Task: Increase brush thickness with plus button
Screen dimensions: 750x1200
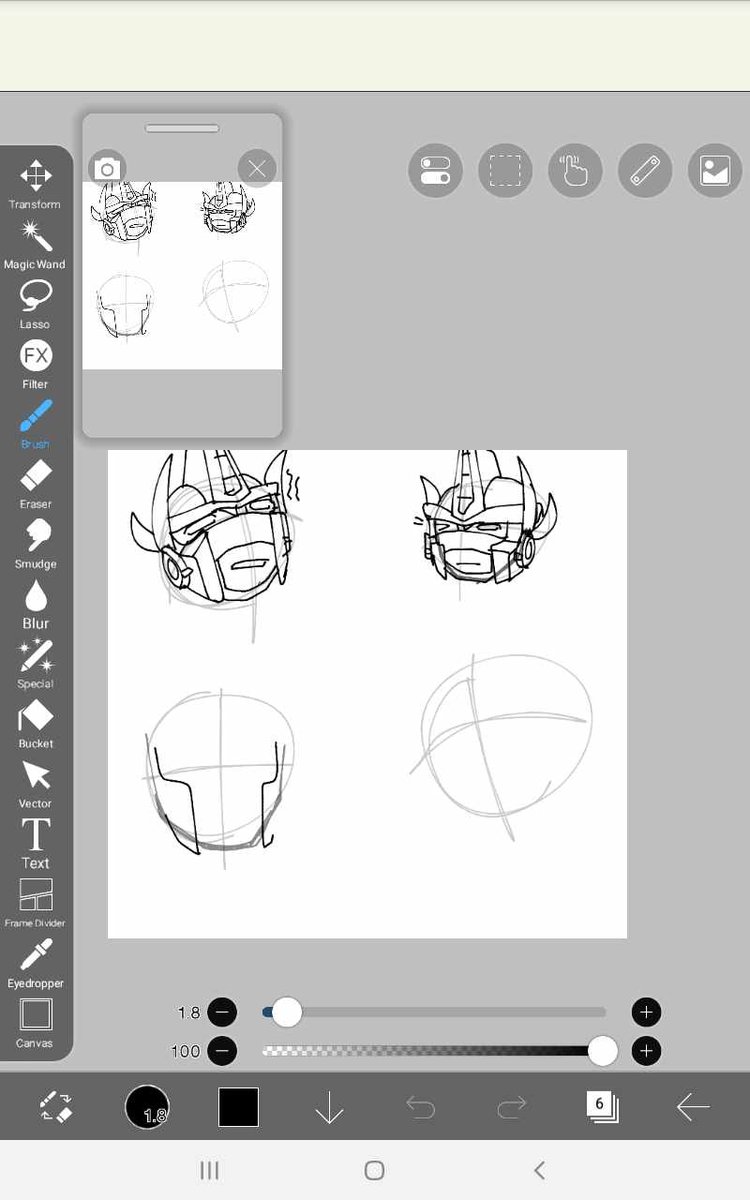Action: (x=646, y=1012)
